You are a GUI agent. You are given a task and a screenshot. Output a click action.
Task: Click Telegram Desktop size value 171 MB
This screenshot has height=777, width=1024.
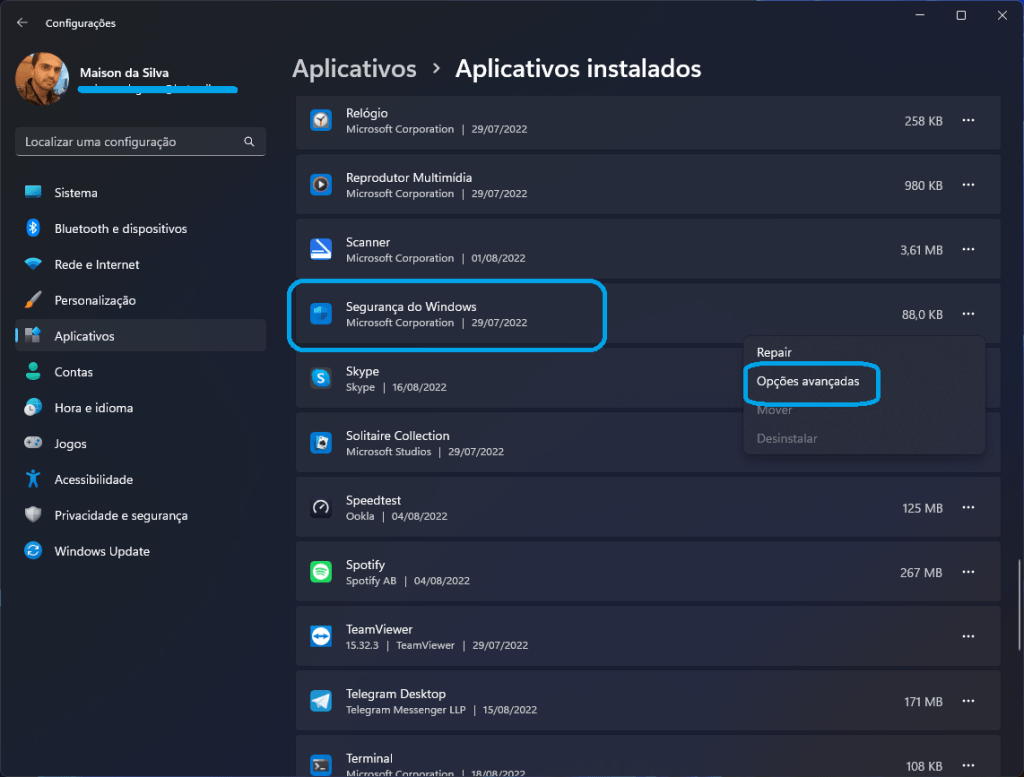pos(923,702)
